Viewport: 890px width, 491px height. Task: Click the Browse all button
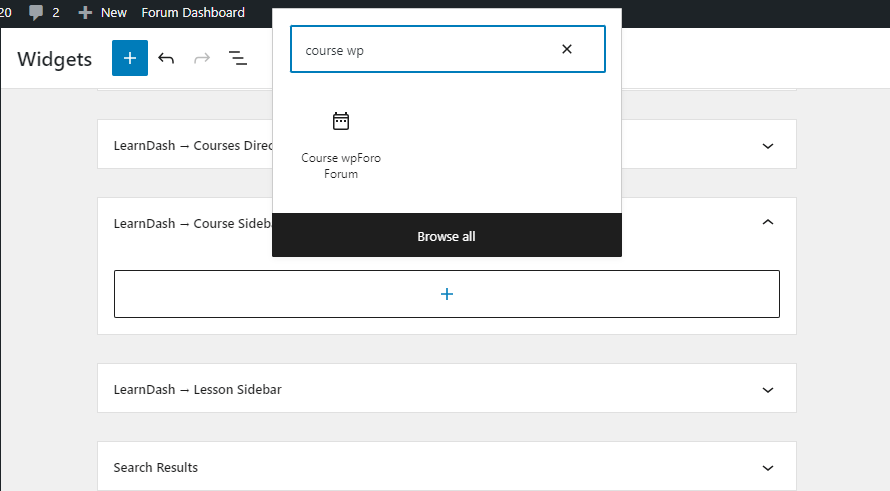coord(447,236)
